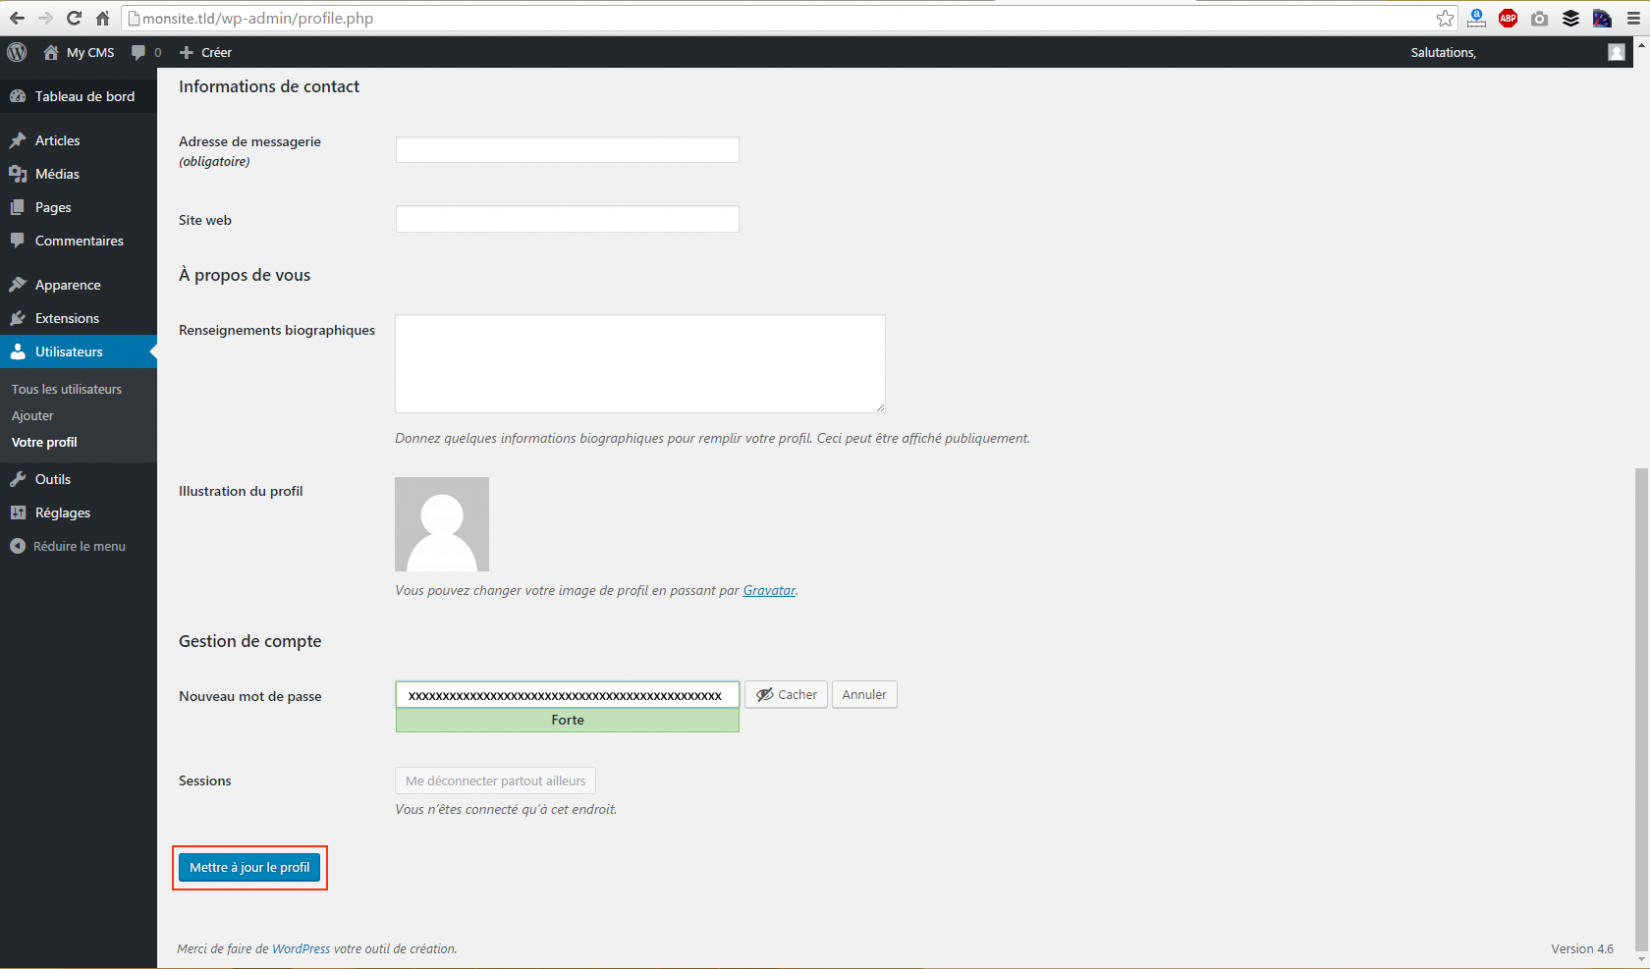
Task: Click the Adblock Plus browser extension icon
Action: click(1508, 17)
